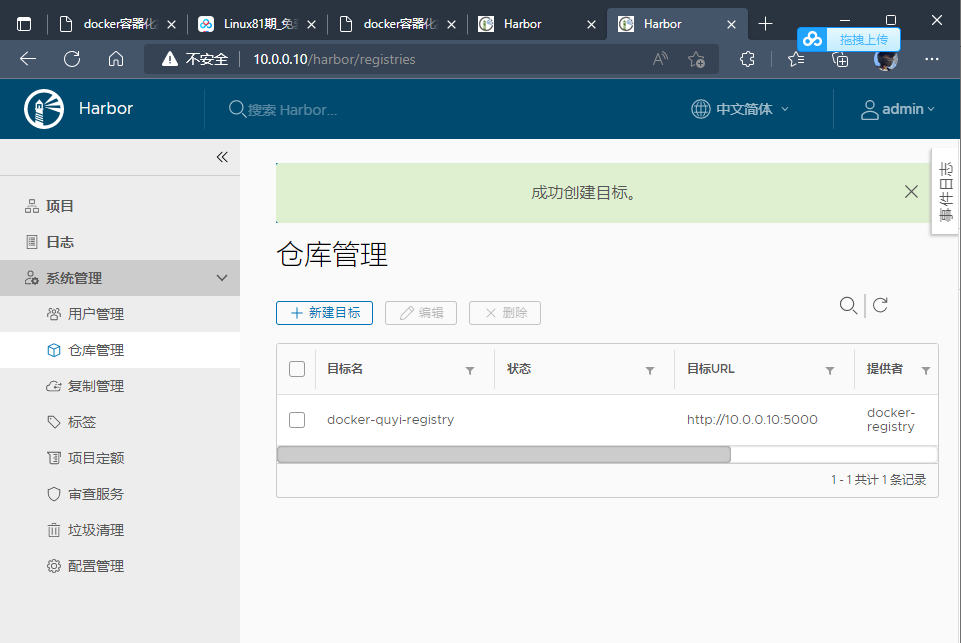Click the docker-registry provider cell
Image resolution: width=961 pixels, height=643 pixels.
pos(891,420)
